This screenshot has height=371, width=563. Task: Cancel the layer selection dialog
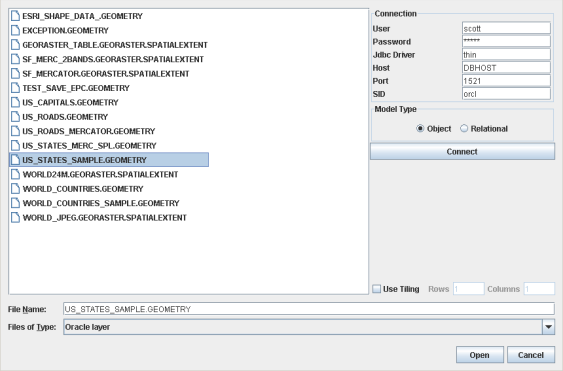point(531,355)
